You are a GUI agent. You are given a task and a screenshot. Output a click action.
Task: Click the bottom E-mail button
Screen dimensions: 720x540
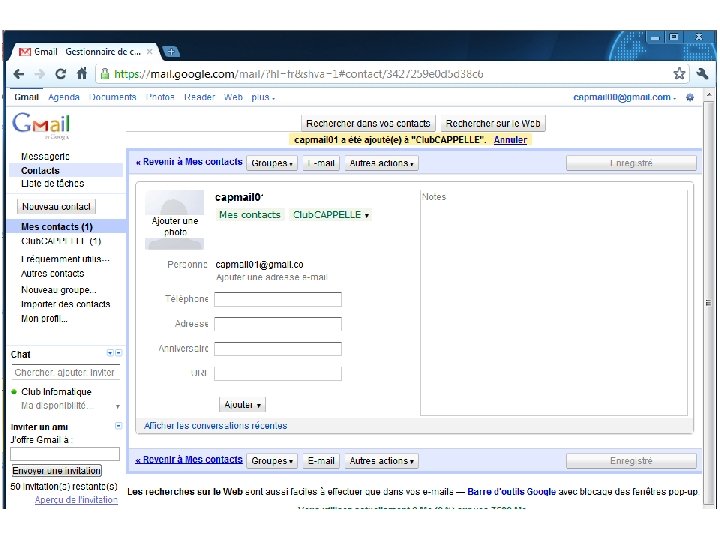tap(321, 461)
